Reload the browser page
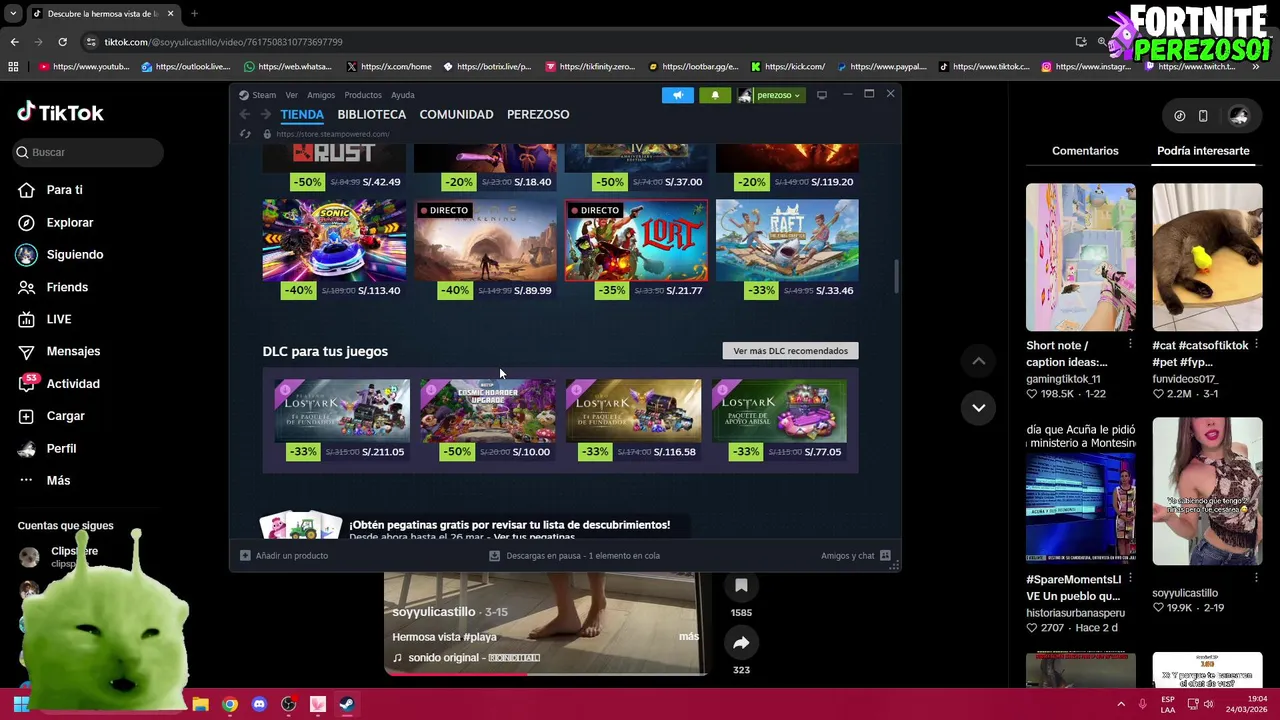The height and width of the screenshot is (720, 1280). 62,42
